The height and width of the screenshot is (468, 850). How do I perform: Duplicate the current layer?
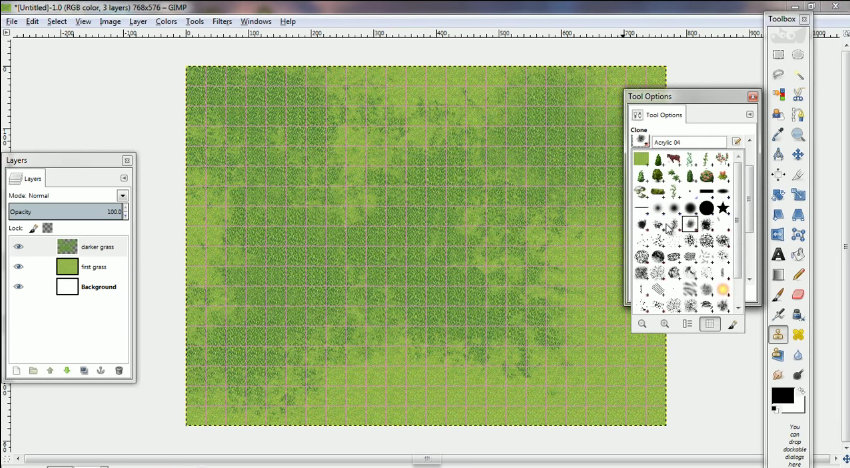tap(84, 370)
